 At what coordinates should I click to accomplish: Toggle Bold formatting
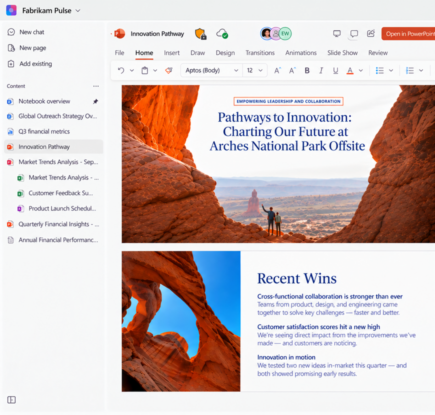tap(307, 70)
